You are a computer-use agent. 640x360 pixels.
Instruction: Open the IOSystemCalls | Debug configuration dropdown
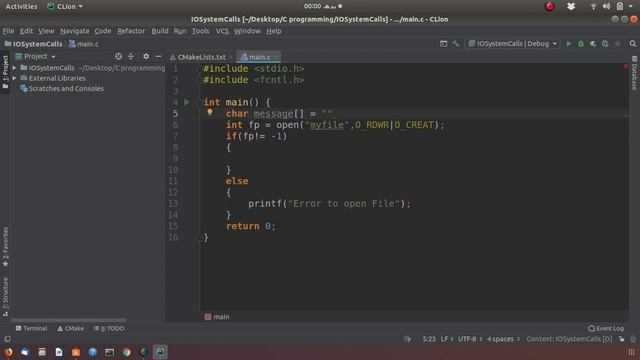513,44
